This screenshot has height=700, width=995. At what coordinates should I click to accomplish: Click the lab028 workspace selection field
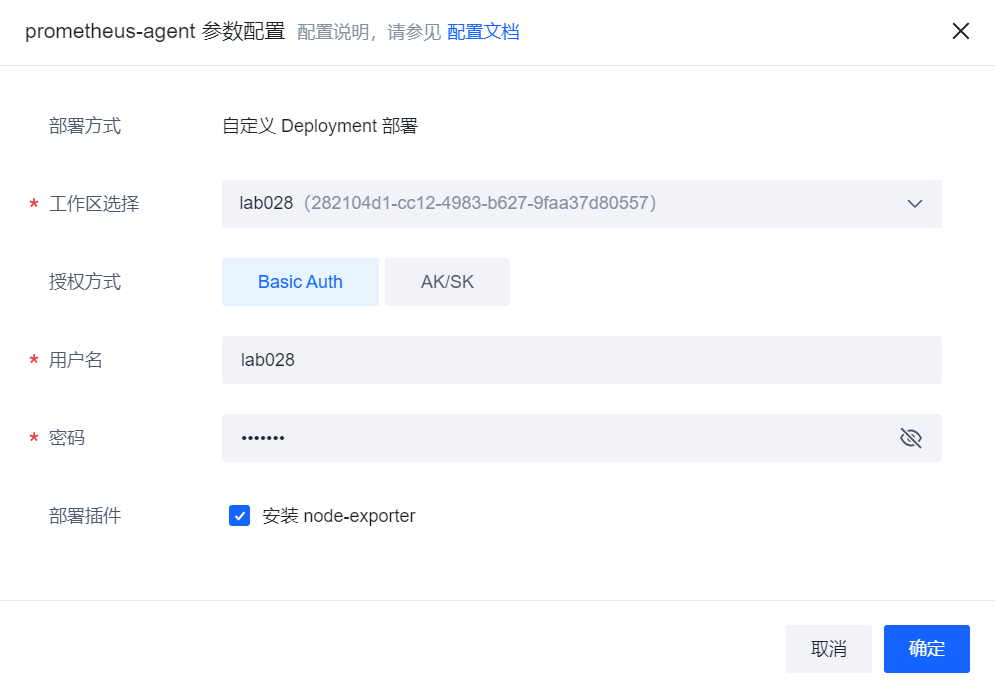tap(560, 204)
